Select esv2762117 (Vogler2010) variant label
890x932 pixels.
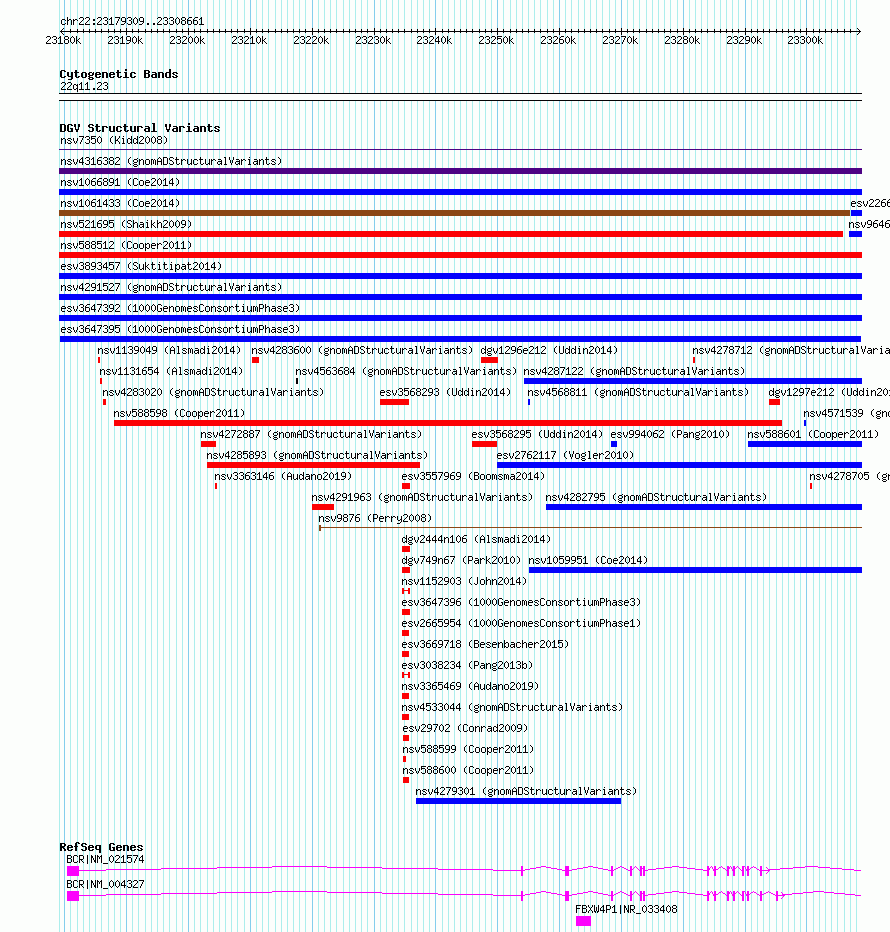(x=565, y=455)
